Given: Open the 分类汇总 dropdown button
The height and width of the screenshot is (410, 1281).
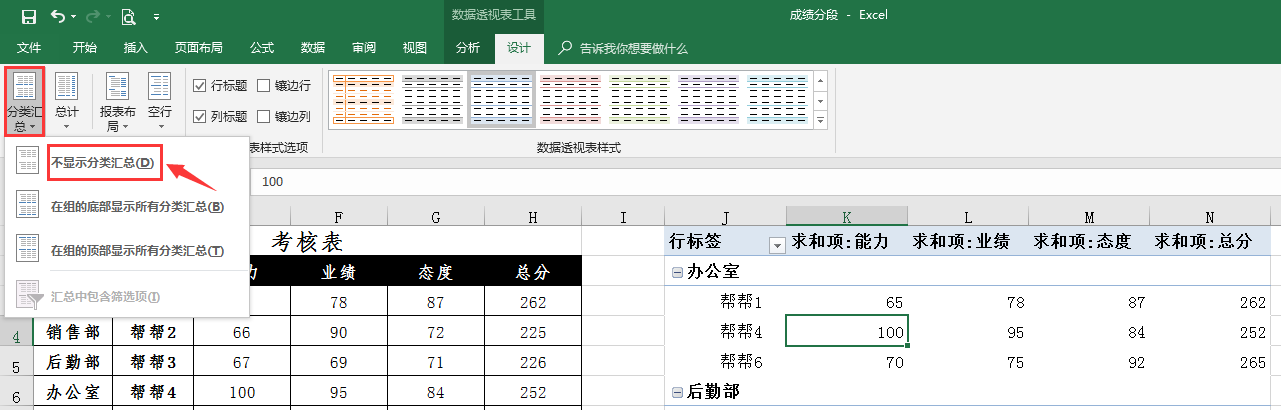Looking at the screenshot, I should coord(24,101).
